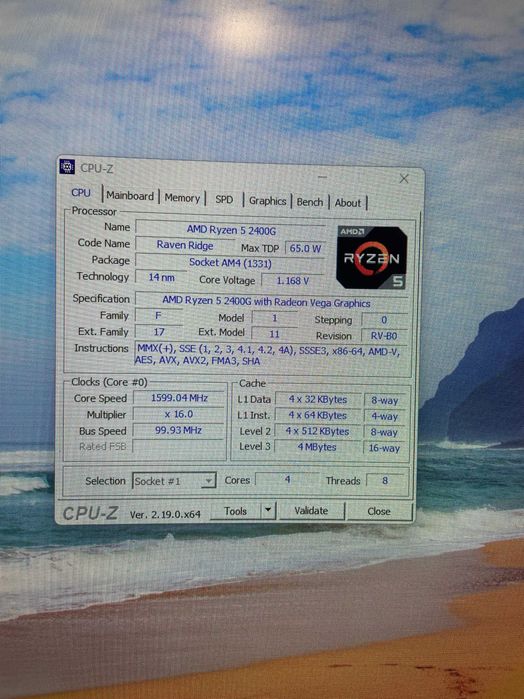
Task: Click the Revision value RV-B0
Action: 384,336
